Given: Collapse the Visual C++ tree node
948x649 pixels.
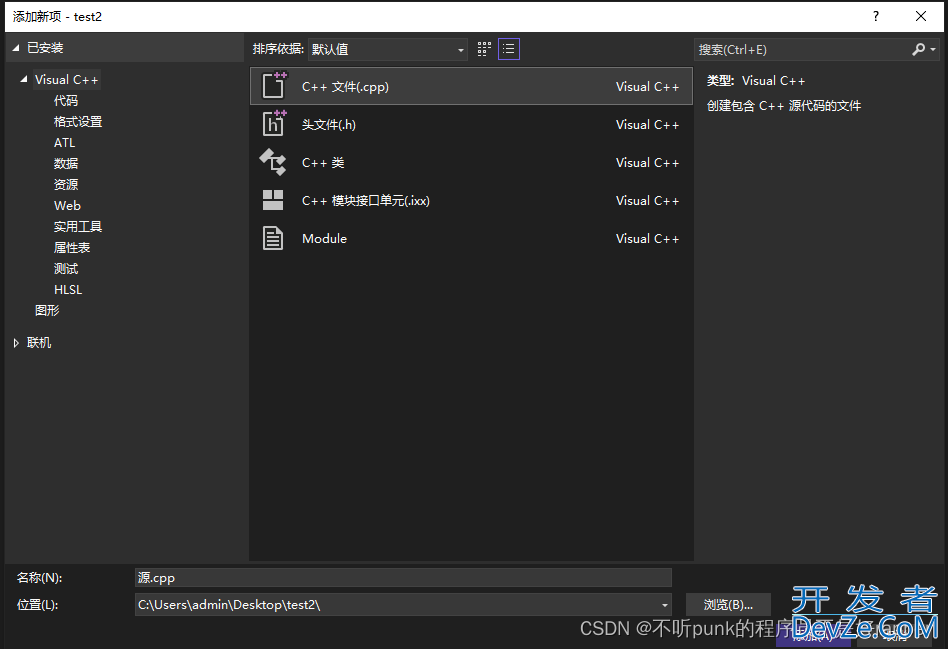Looking at the screenshot, I should 24,79.
